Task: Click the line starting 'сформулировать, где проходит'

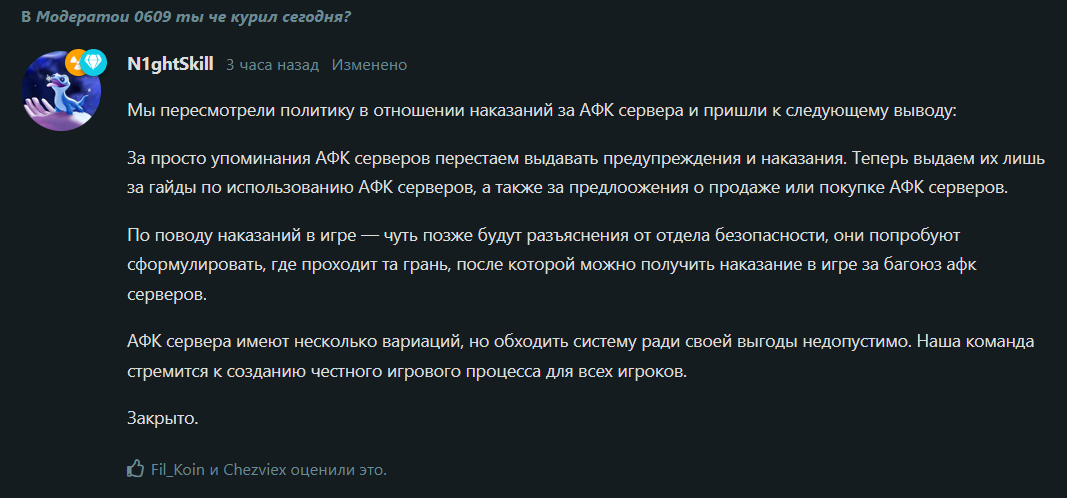Action: pyautogui.click(x=552, y=265)
